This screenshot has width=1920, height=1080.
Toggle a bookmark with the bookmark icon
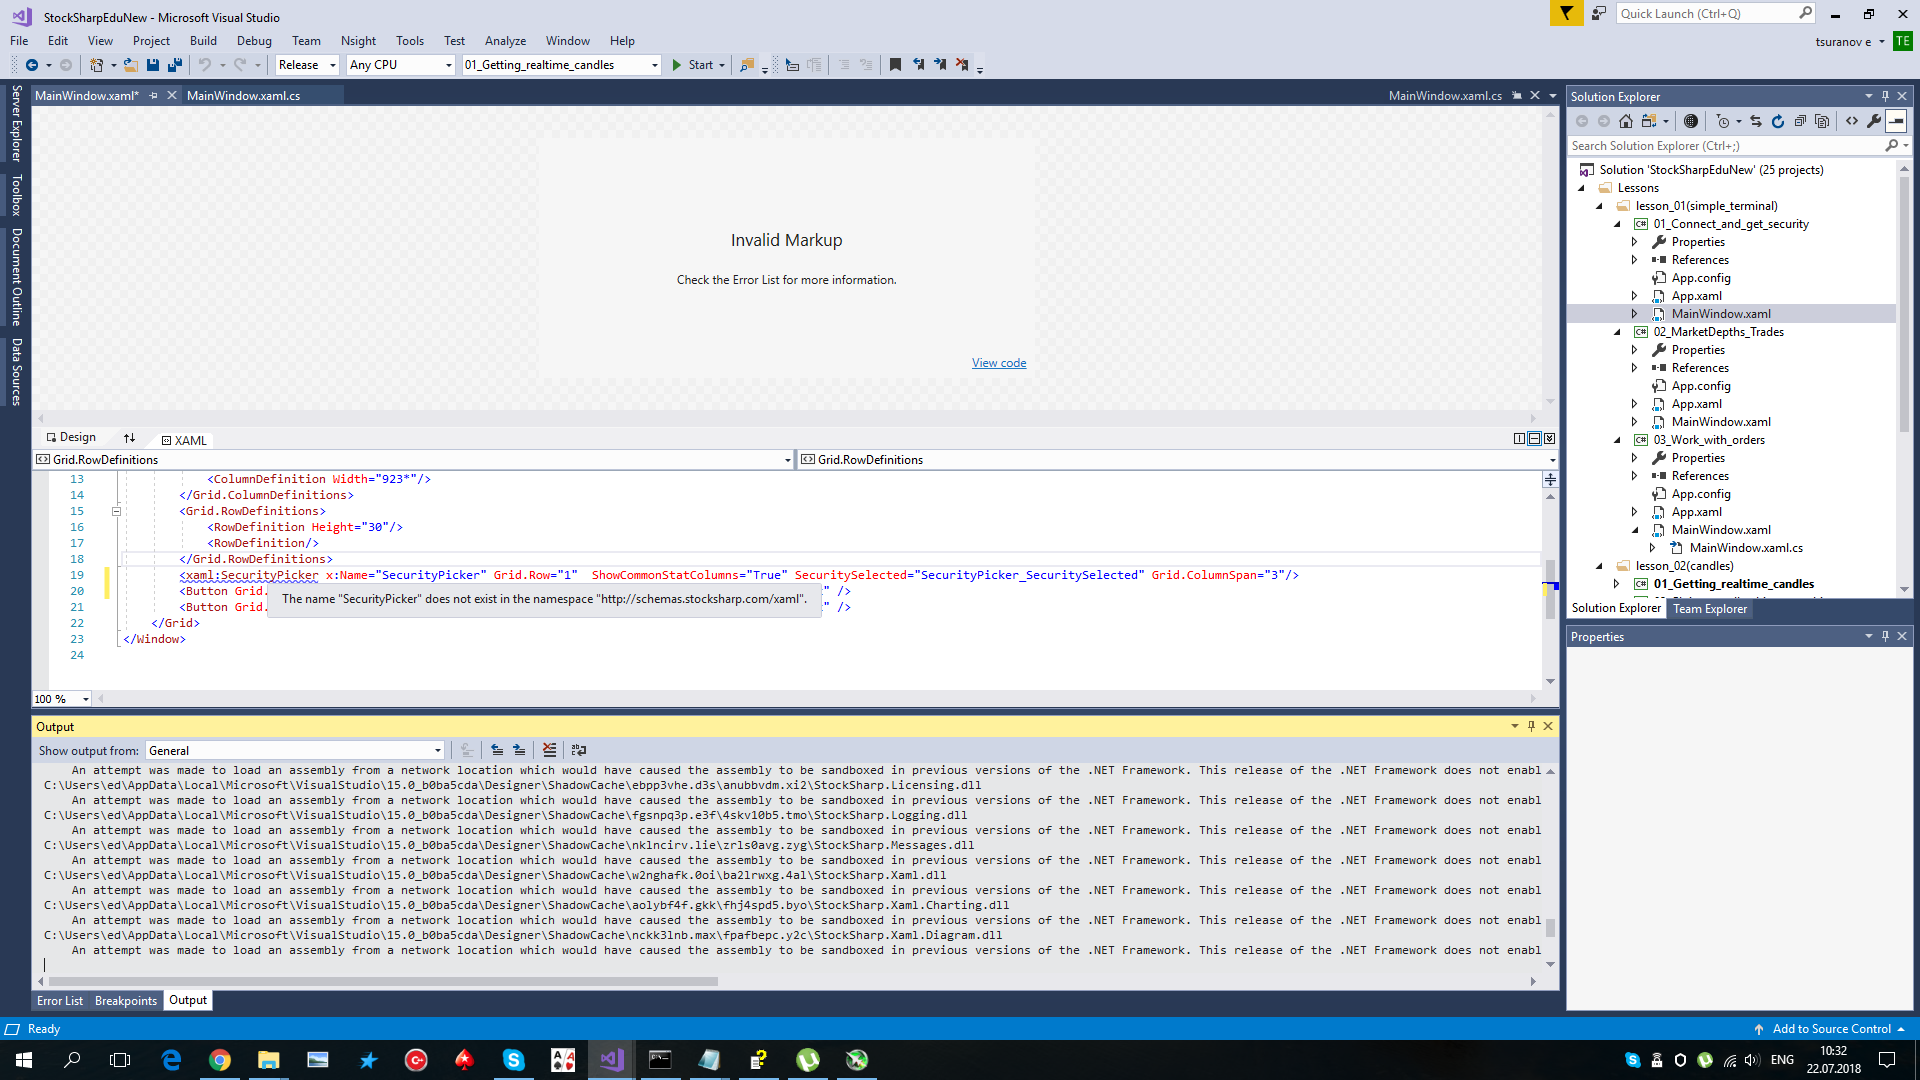click(x=895, y=65)
